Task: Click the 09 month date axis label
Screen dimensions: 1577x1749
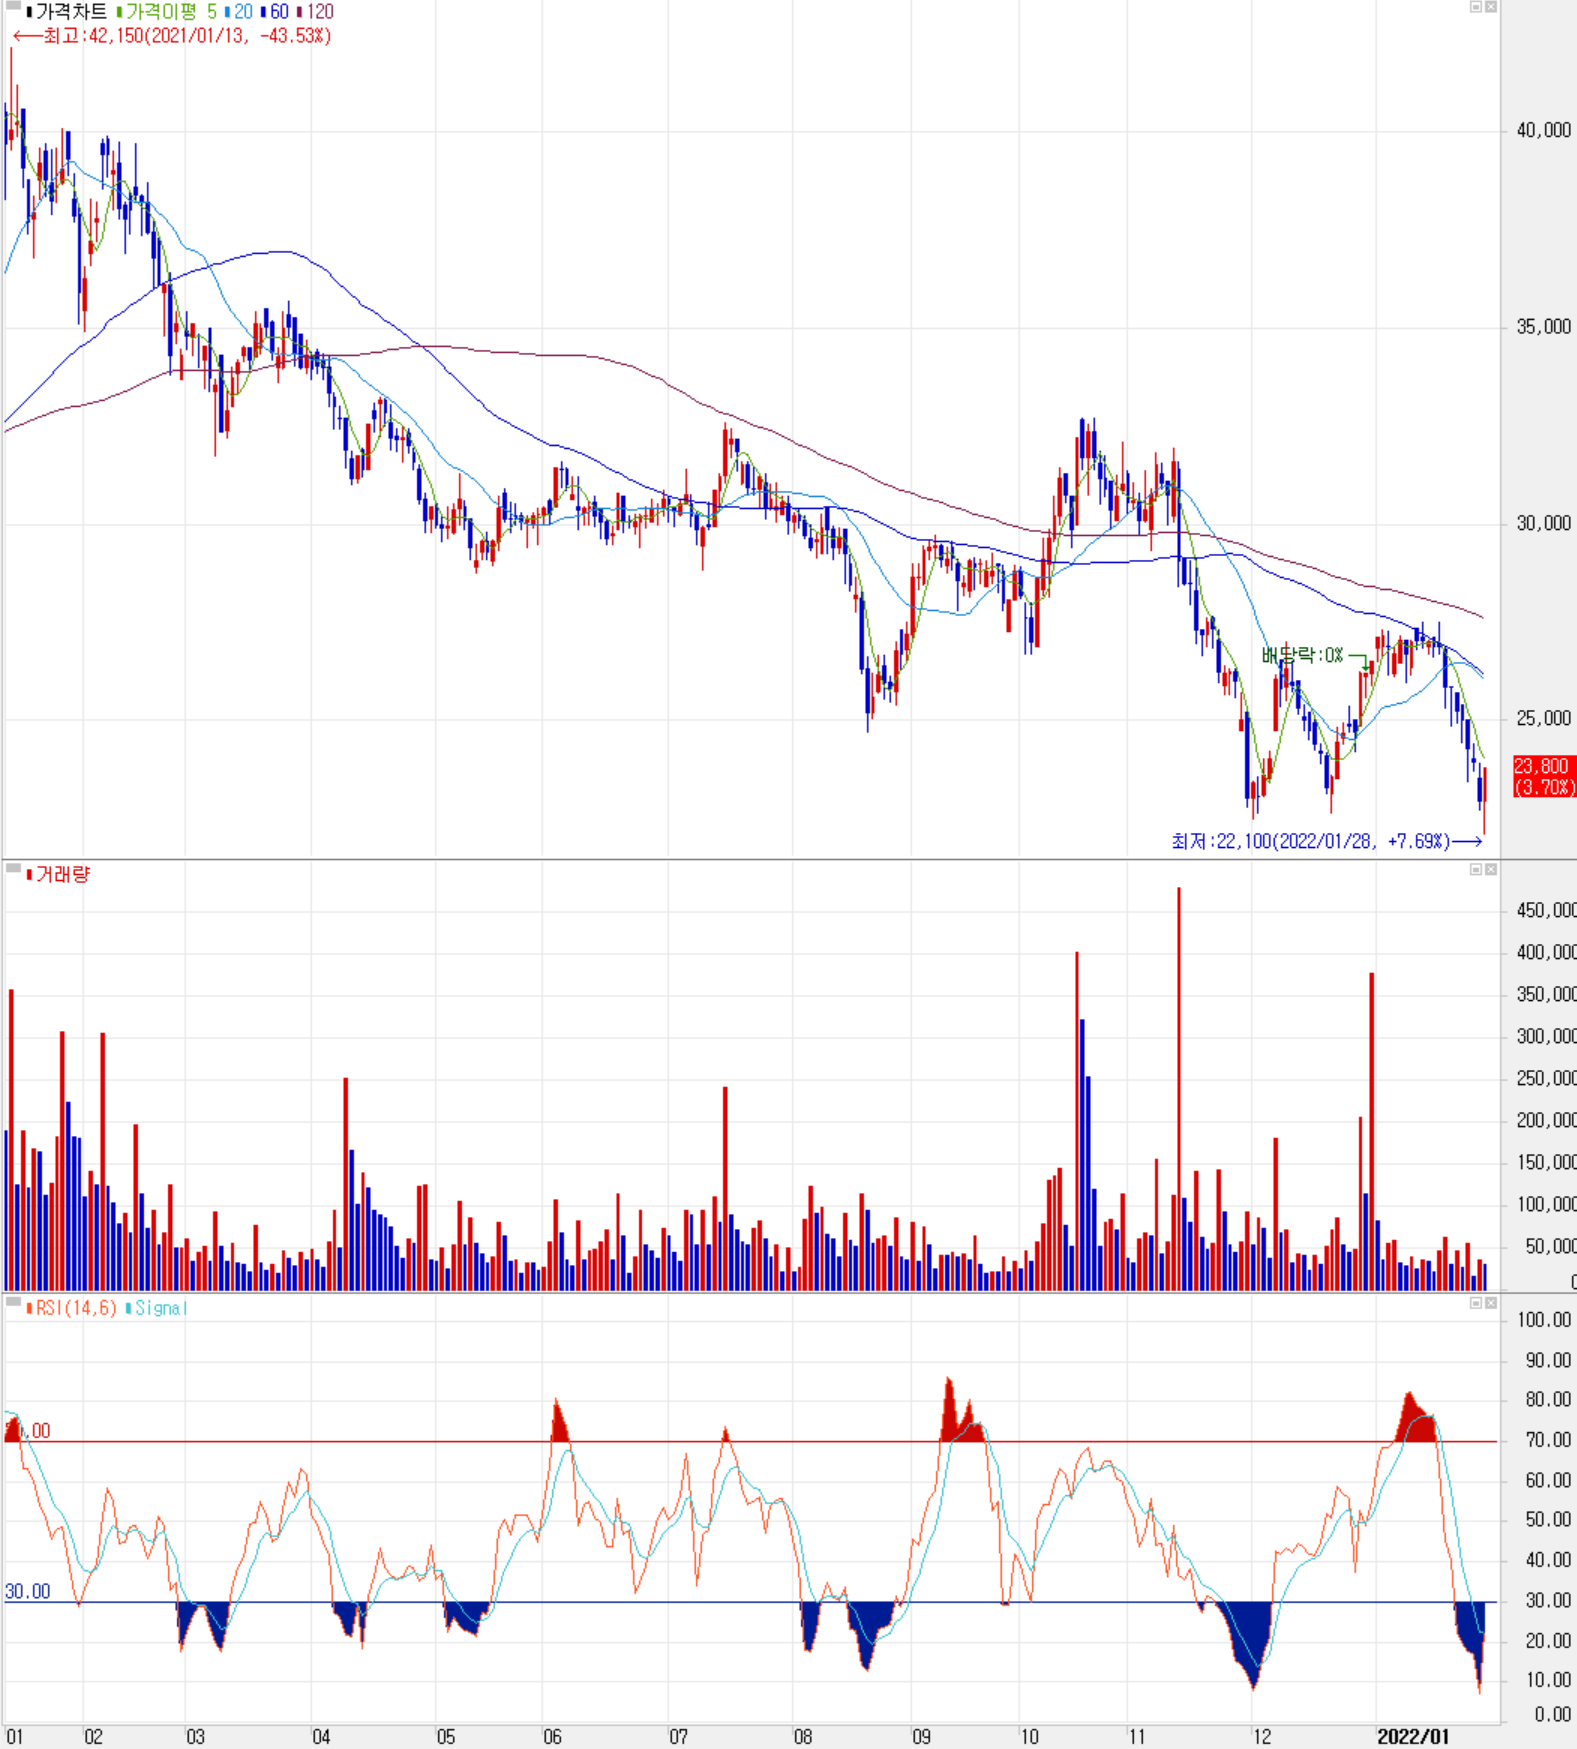Action: (921, 1737)
